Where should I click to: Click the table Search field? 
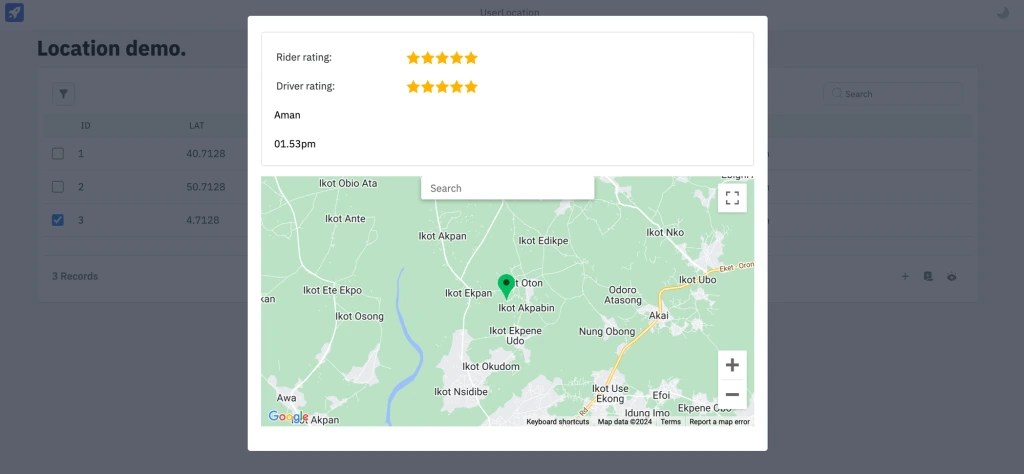[893, 94]
